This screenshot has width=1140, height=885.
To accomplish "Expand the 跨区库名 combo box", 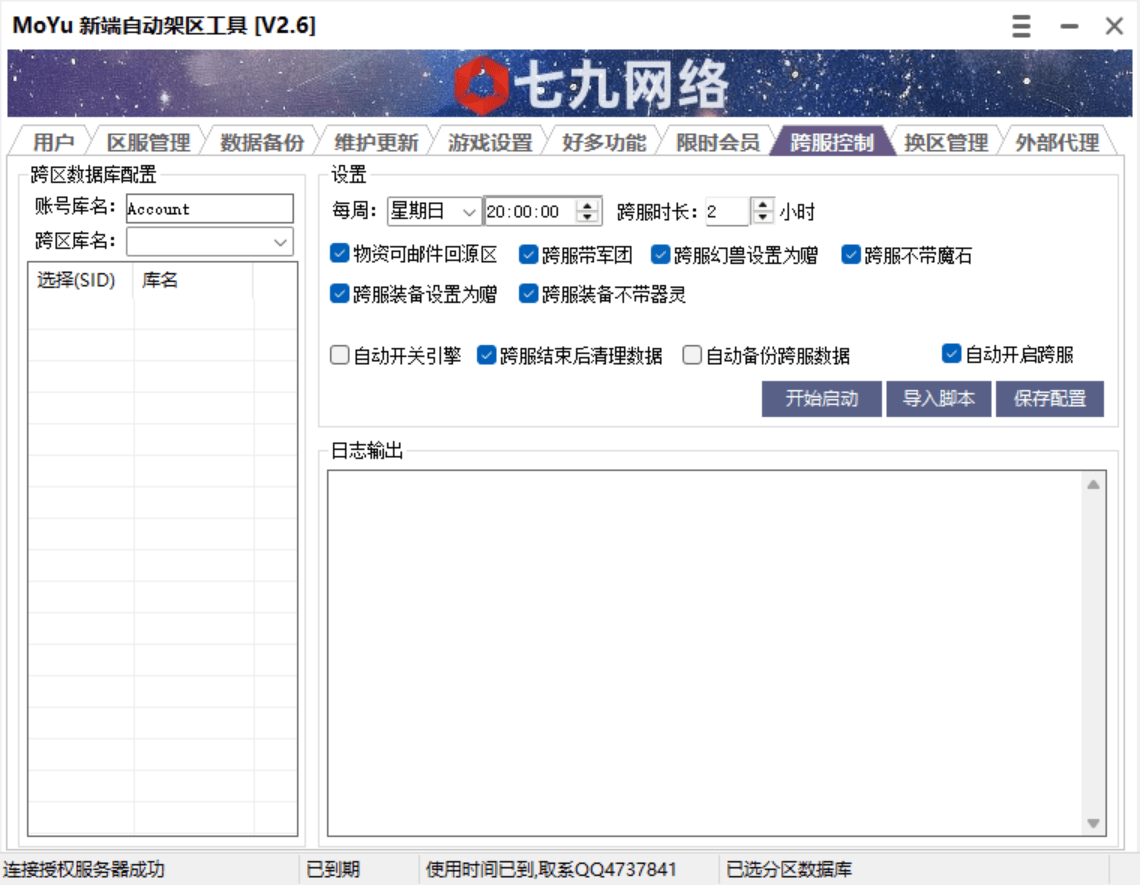I will (x=281, y=240).
